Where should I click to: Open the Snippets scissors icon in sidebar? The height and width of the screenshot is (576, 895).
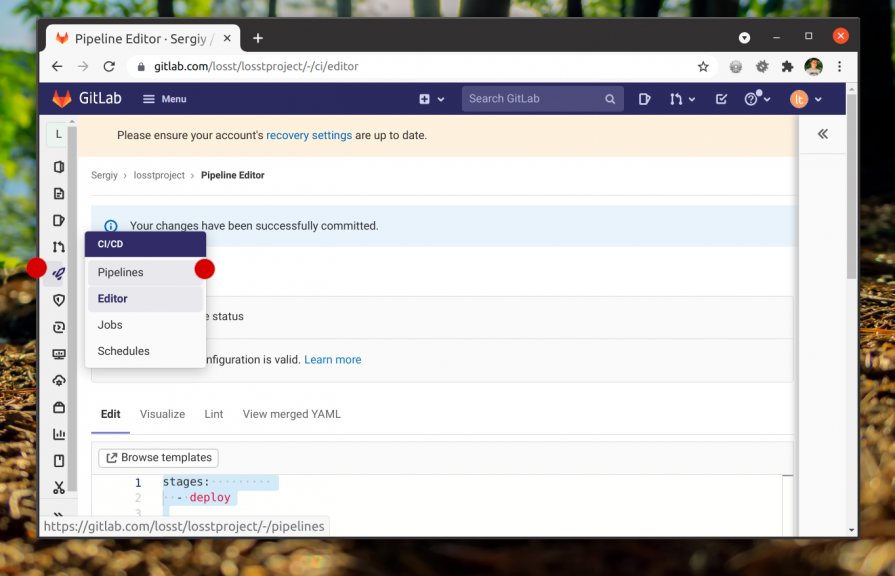(59, 488)
